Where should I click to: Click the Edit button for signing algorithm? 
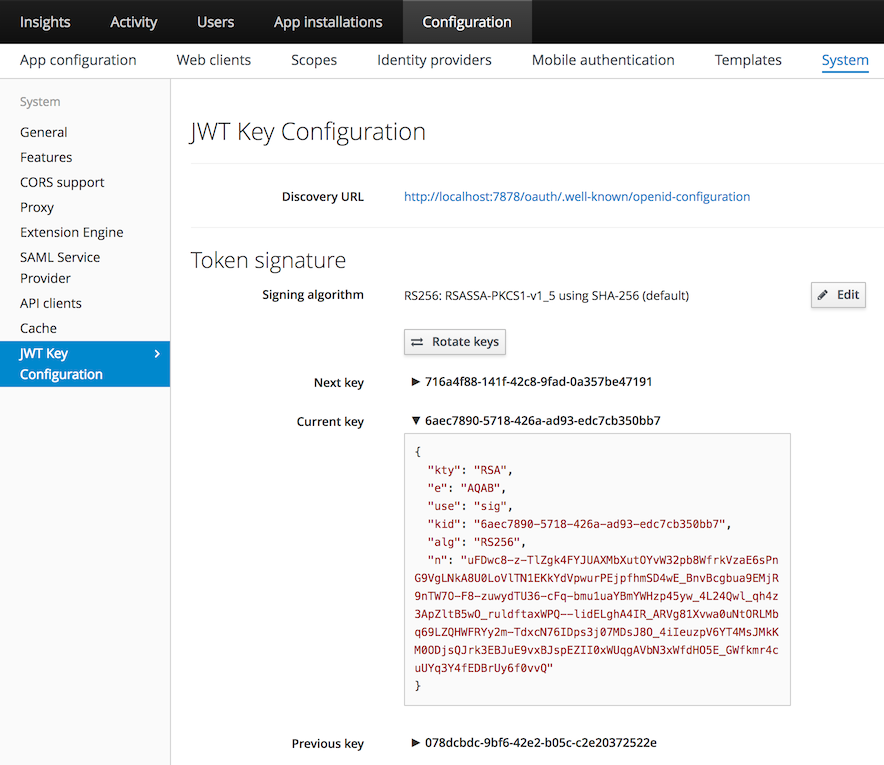[838, 295]
